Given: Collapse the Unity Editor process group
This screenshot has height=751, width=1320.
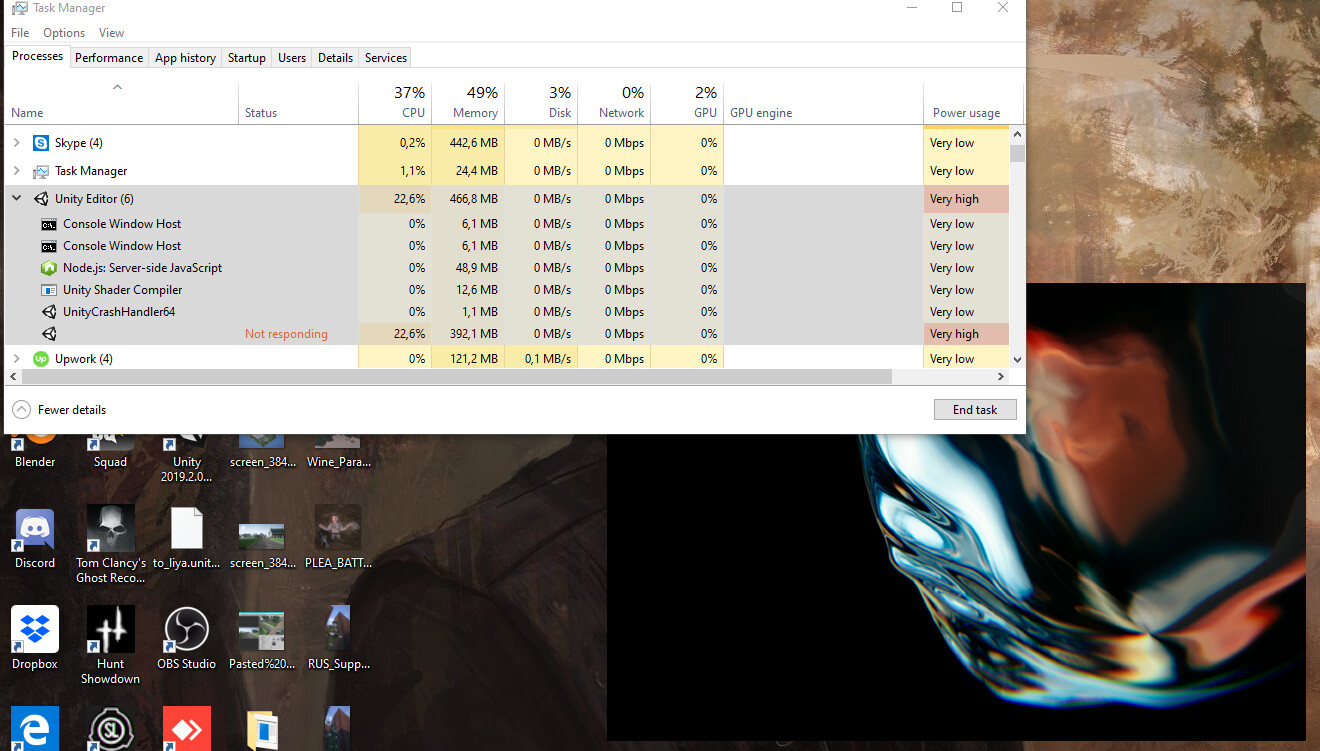Looking at the screenshot, I should pos(15,198).
